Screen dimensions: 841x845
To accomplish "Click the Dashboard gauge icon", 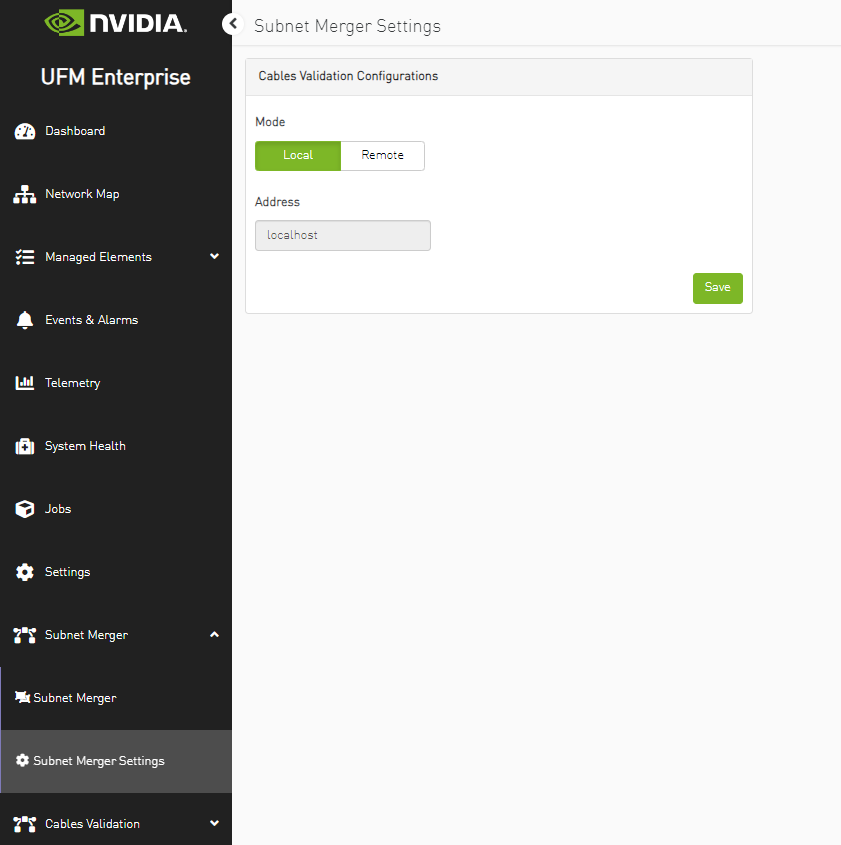I will point(25,131).
